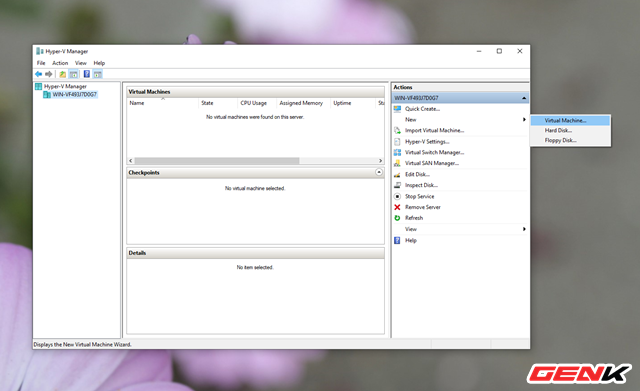Open the Help menu in menu bar
640x391 pixels.
click(99, 63)
